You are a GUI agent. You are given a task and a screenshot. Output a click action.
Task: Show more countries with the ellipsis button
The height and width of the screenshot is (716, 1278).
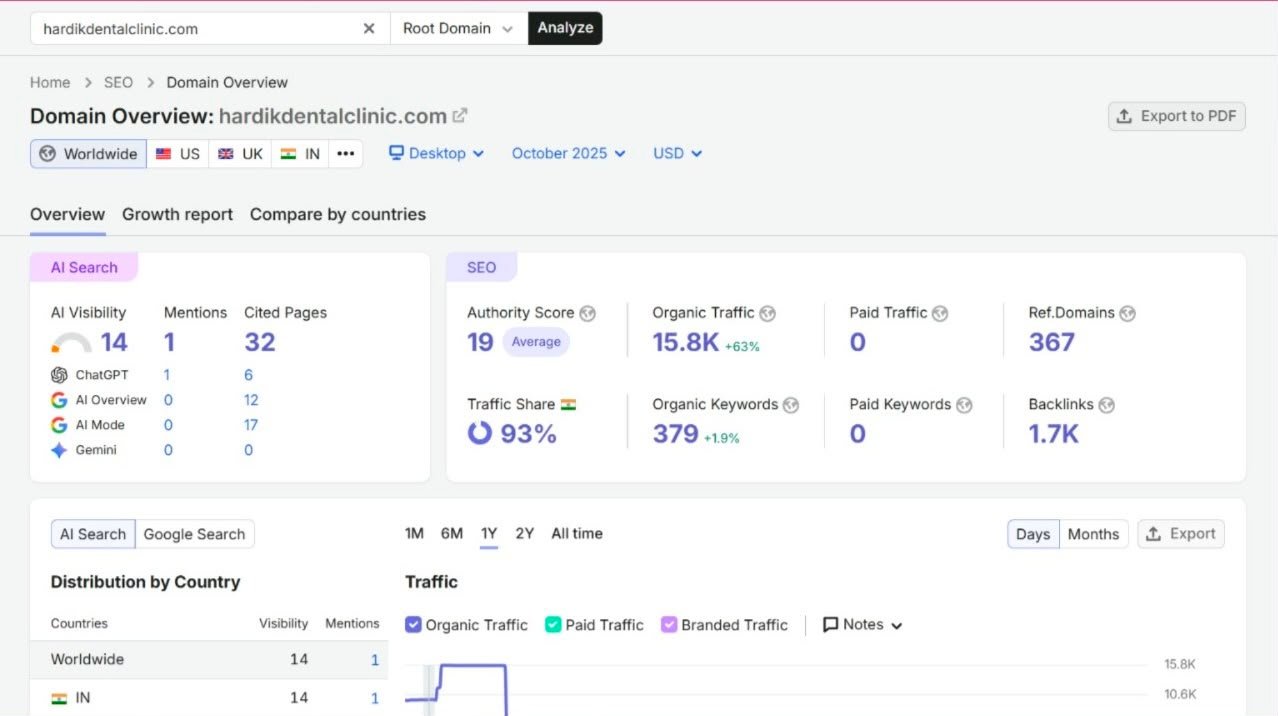[345, 153]
